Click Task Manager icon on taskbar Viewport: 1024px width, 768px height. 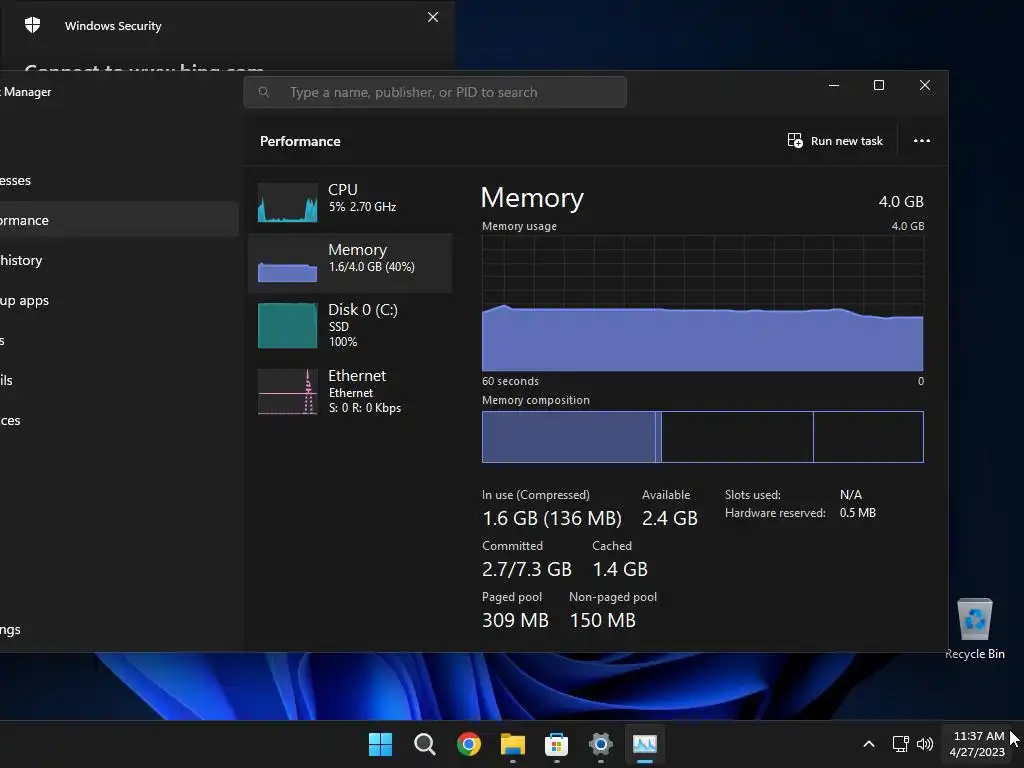645,744
